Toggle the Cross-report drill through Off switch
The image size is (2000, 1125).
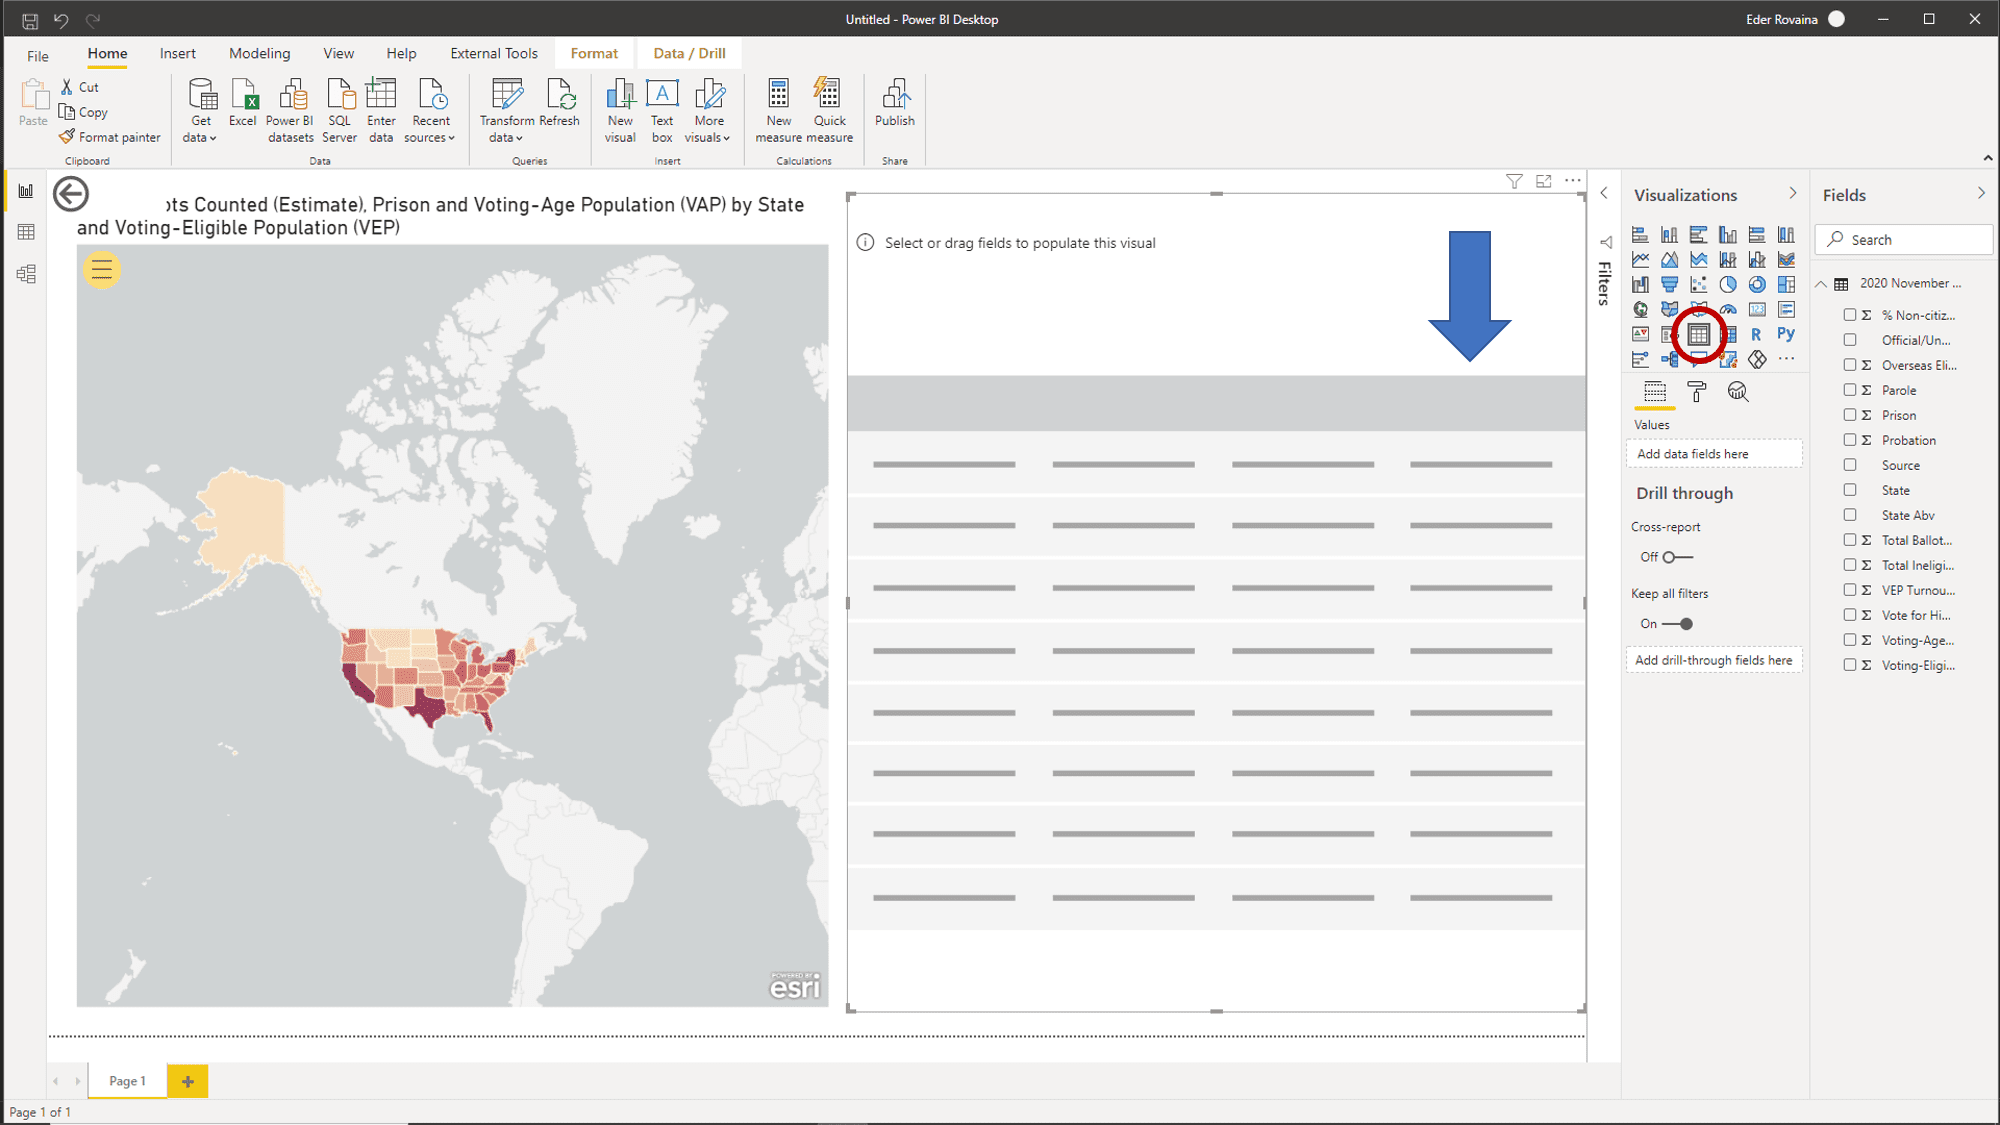[x=1673, y=556]
